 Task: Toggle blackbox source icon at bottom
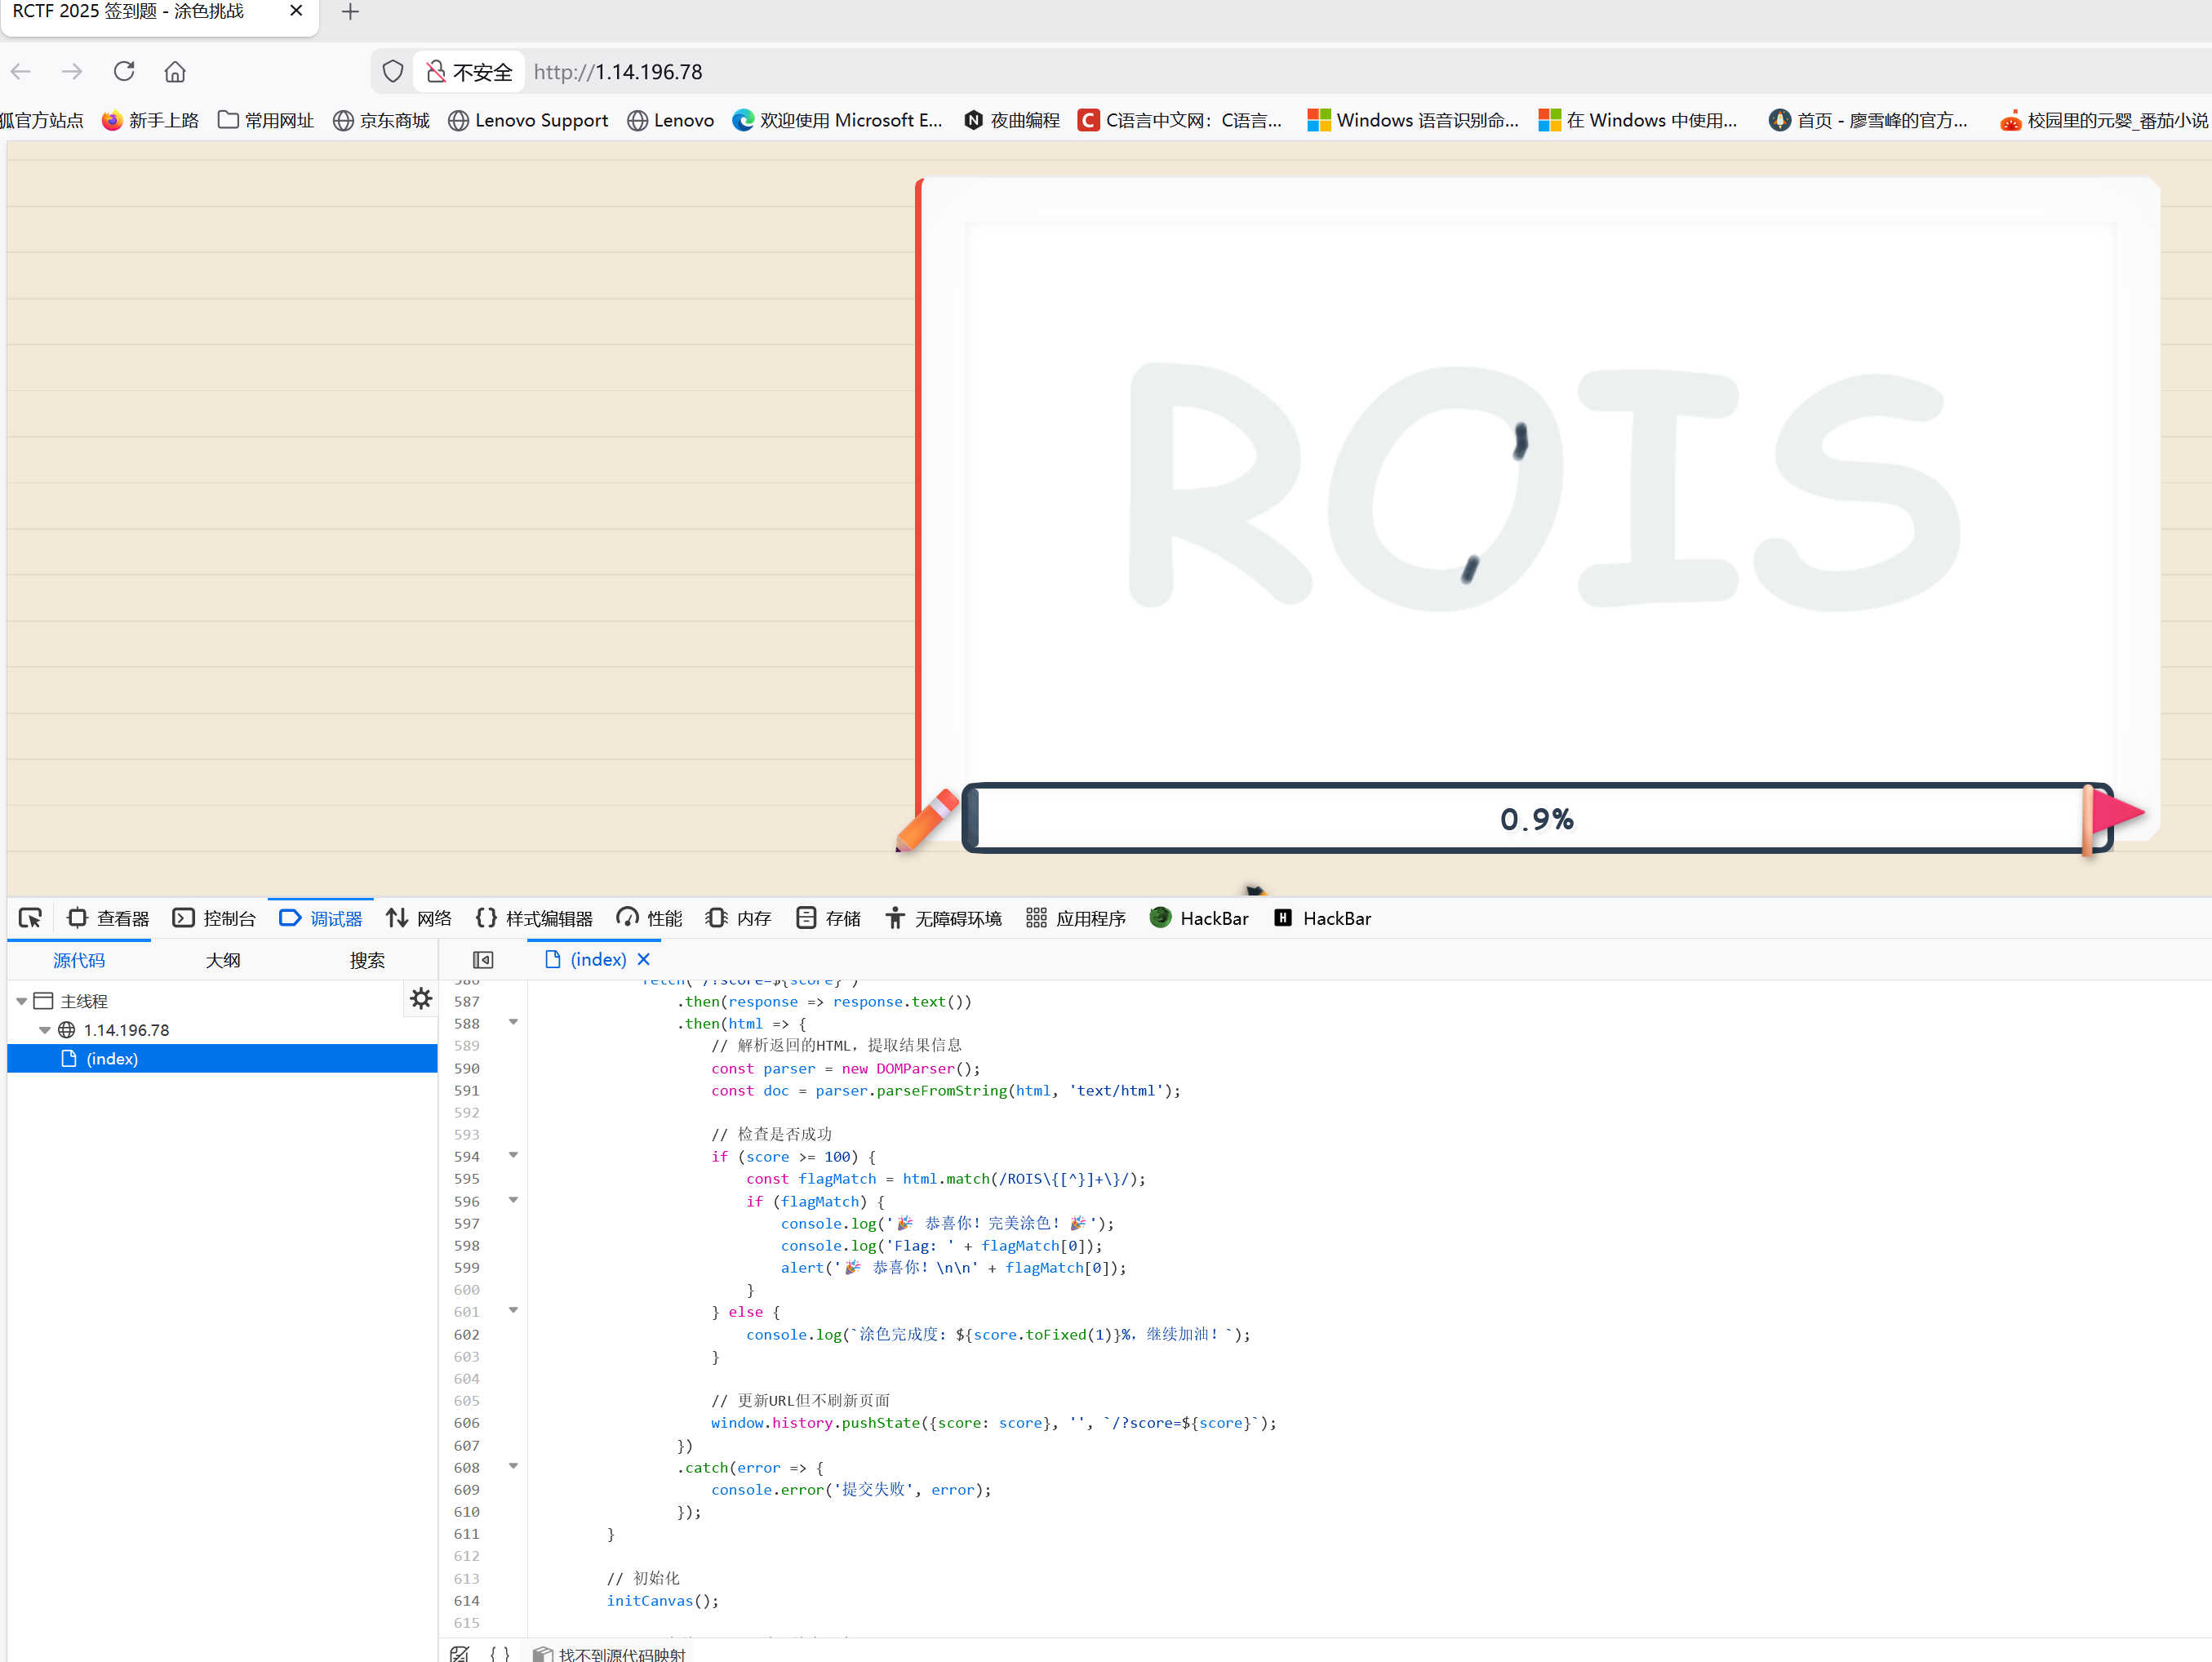[460, 1654]
